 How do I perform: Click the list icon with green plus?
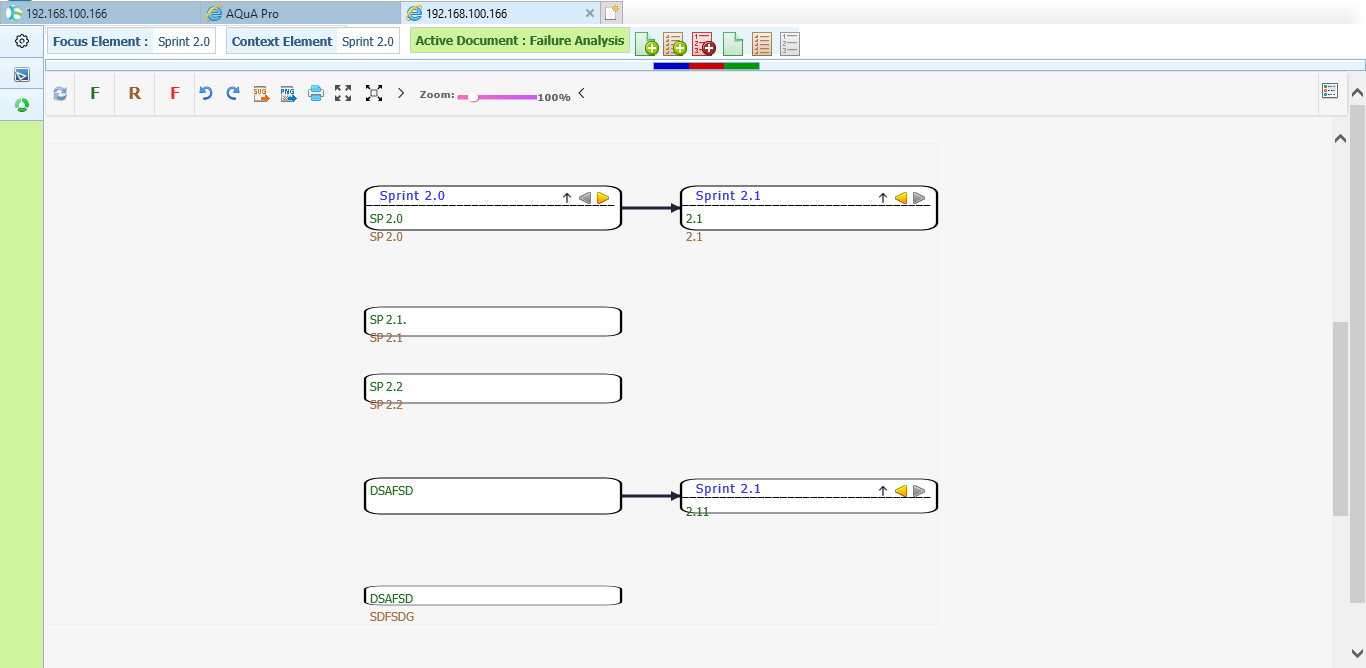(675, 44)
